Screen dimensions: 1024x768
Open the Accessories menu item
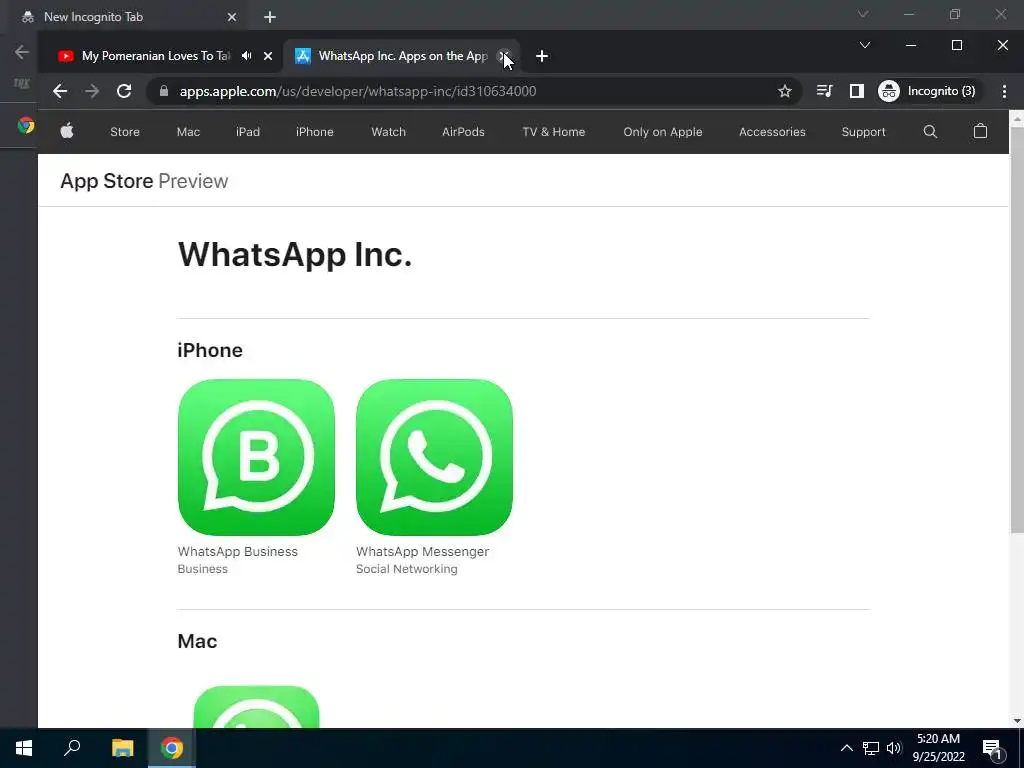coord(772,131)
